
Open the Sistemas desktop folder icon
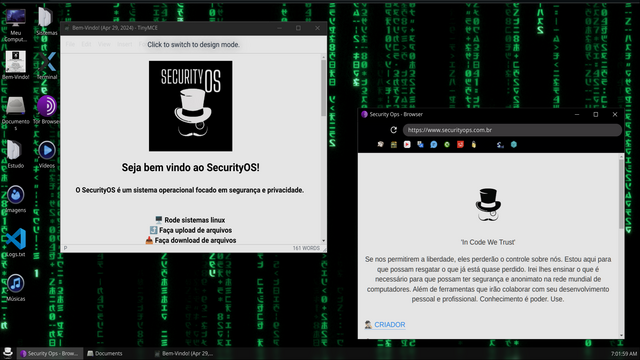tap(46, 21)
